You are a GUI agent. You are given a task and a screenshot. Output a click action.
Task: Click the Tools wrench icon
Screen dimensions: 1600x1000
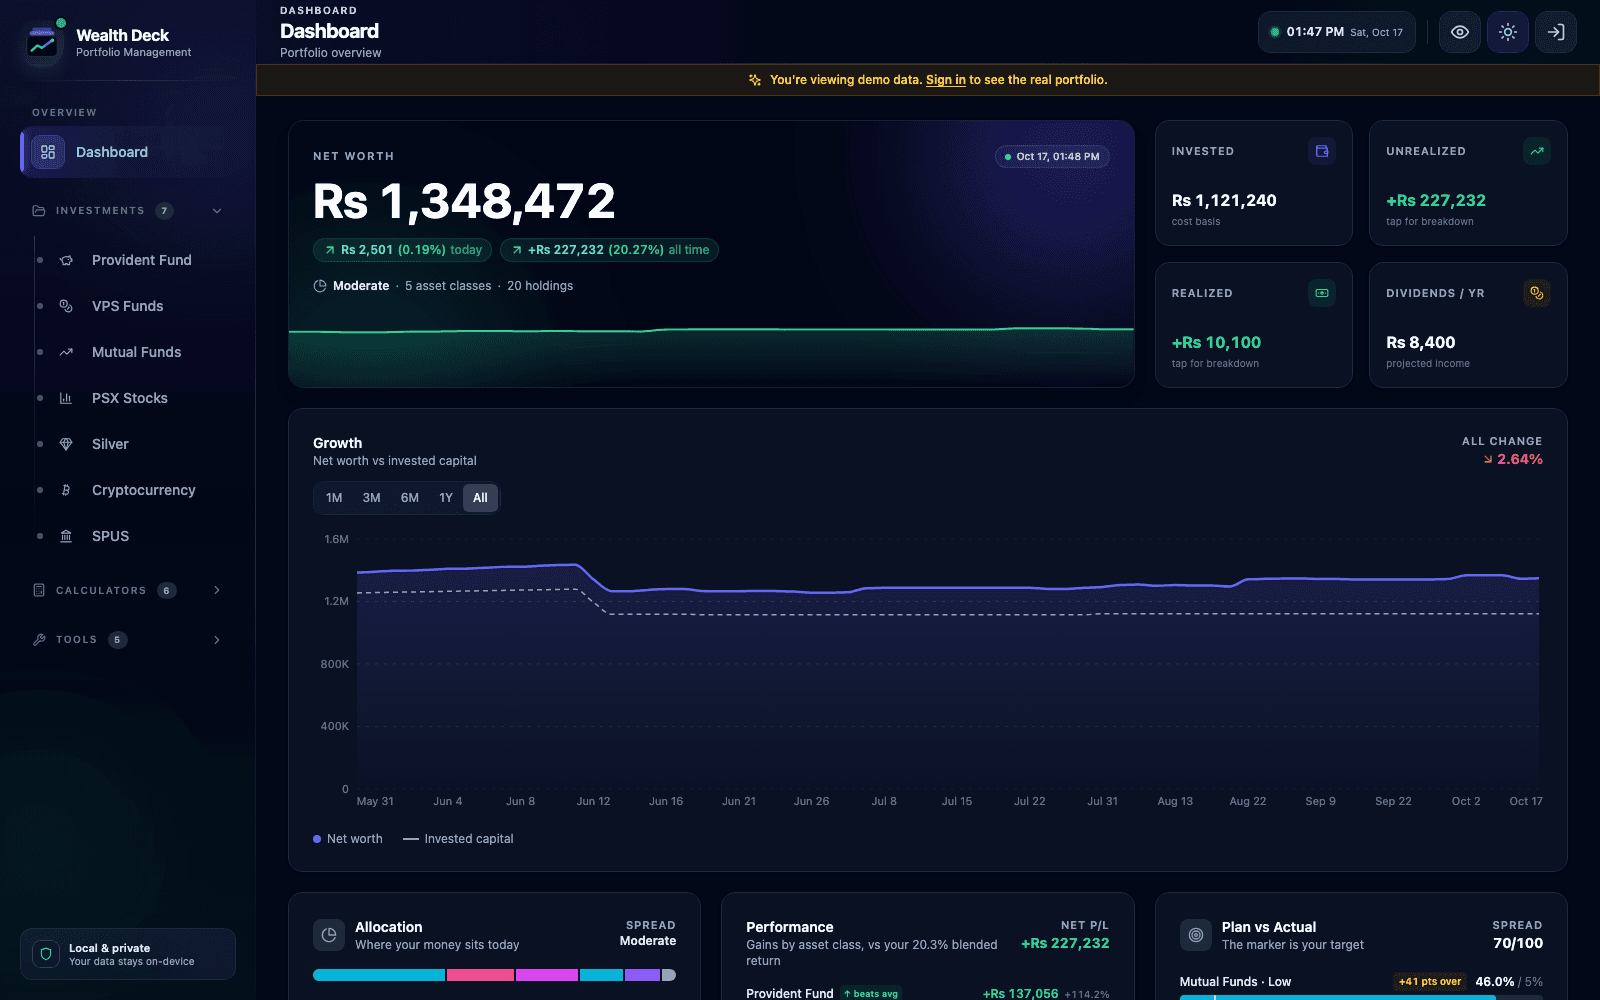pyautogui.click(x=39, y=640)
